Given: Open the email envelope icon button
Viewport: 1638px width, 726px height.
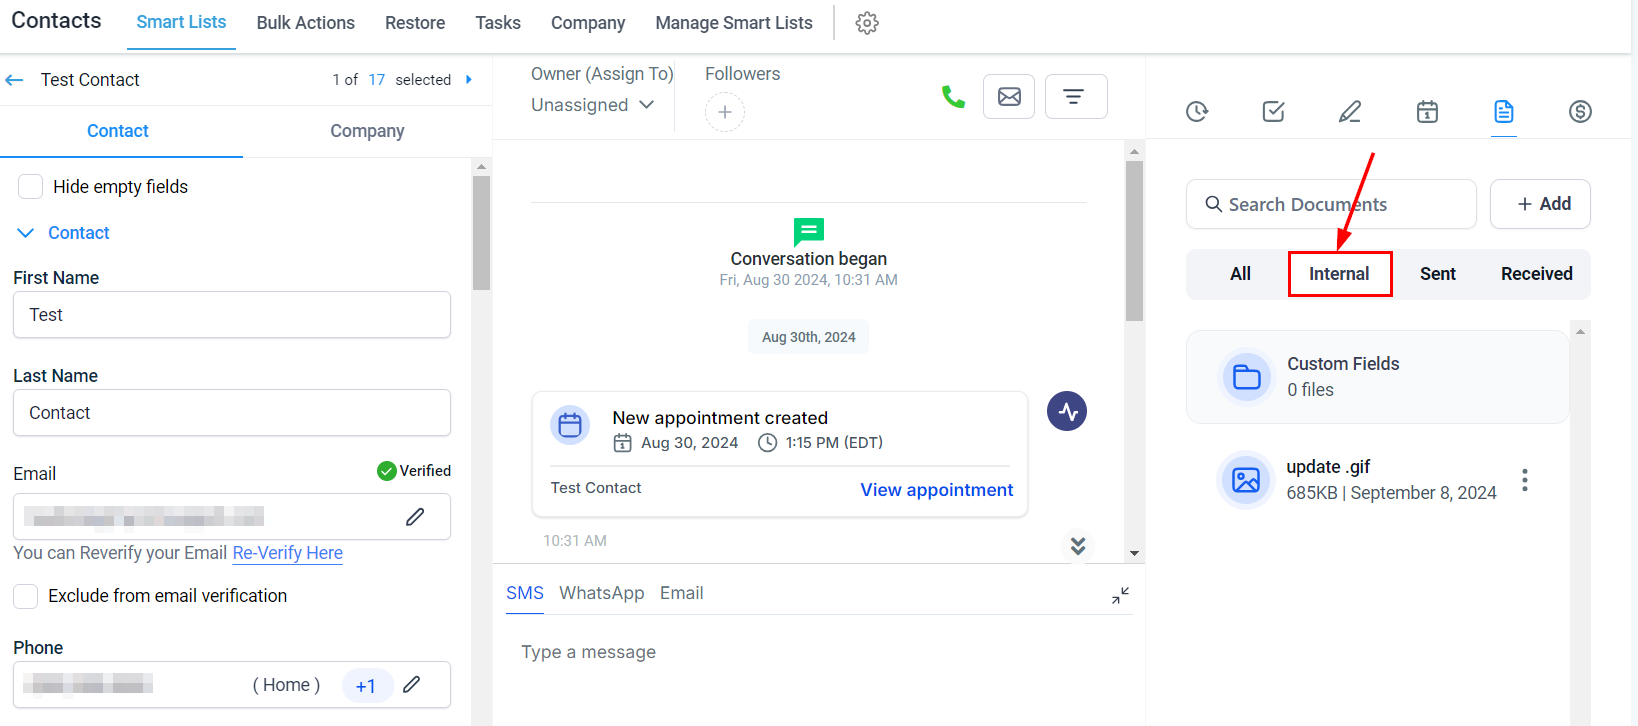Looking at the screenshot, I should click(1009, 97).
